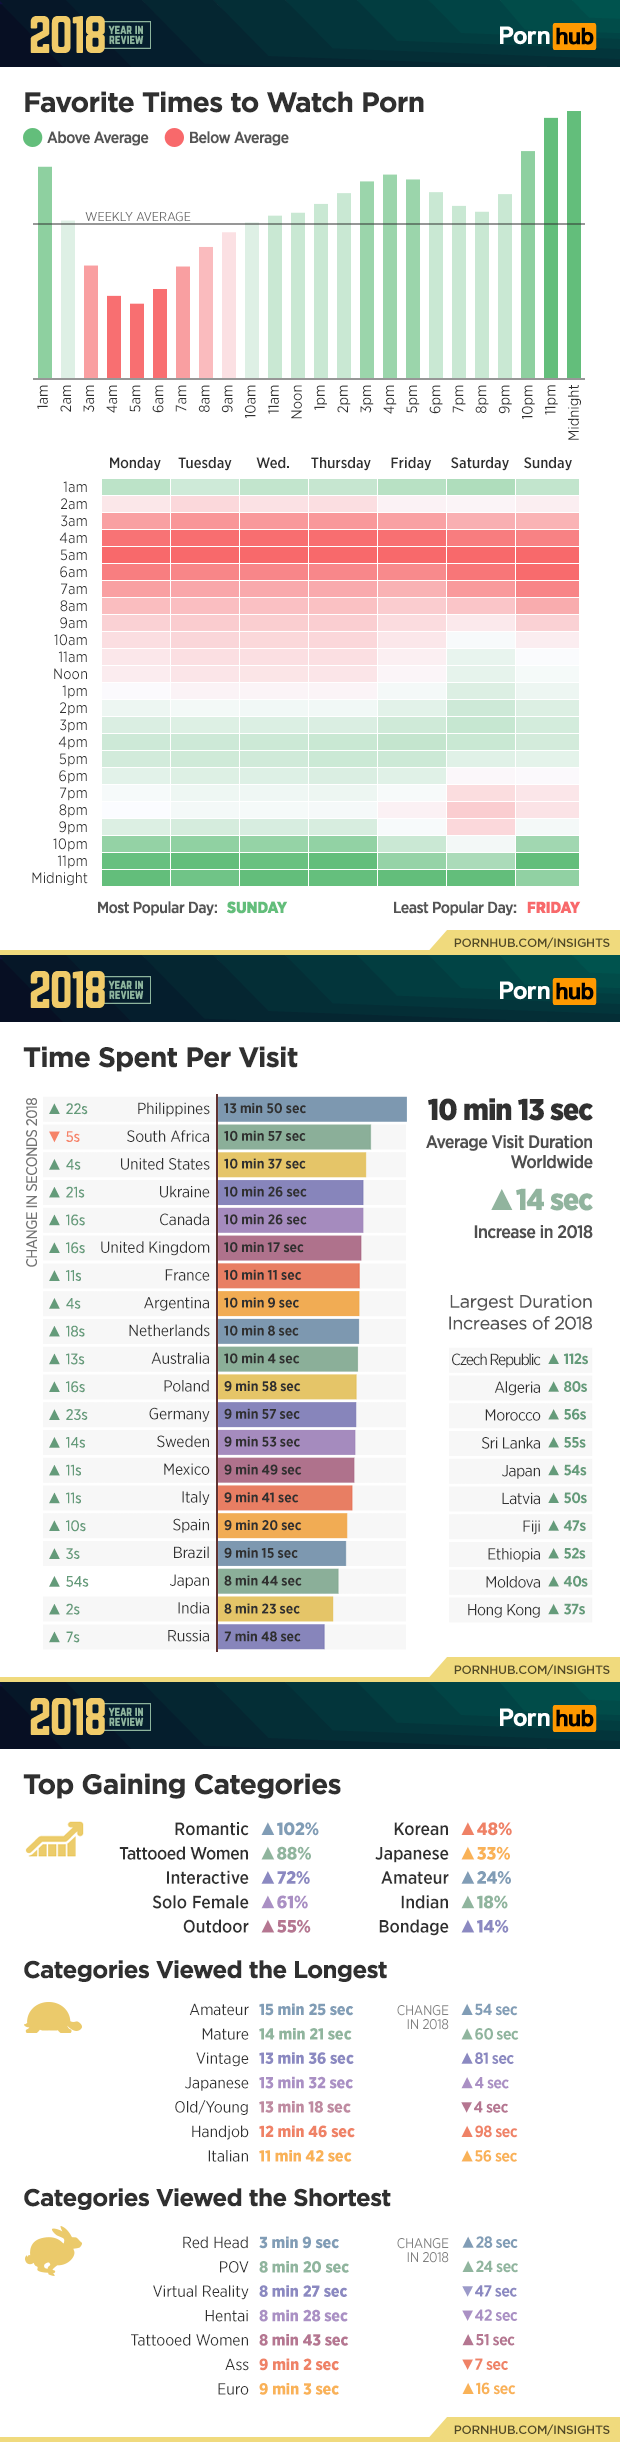
Task: Click the Midnight bar in hourly chart
Action: tap(574, 245)
